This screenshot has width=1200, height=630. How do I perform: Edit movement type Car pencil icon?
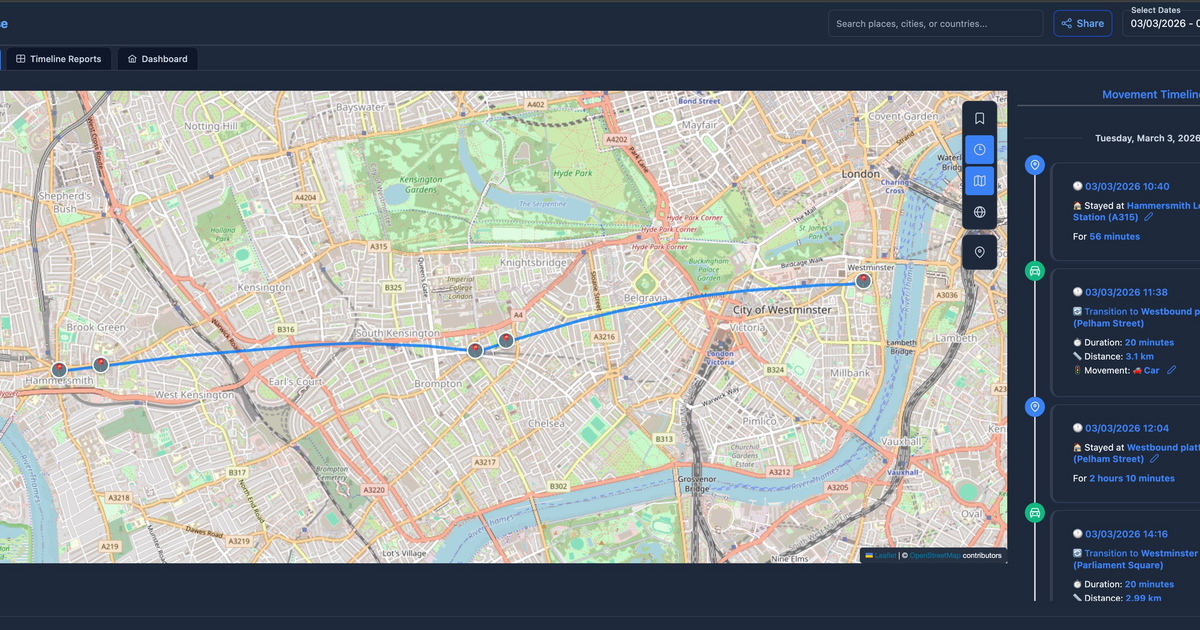pyautogui.click(x=1172, y=370)
